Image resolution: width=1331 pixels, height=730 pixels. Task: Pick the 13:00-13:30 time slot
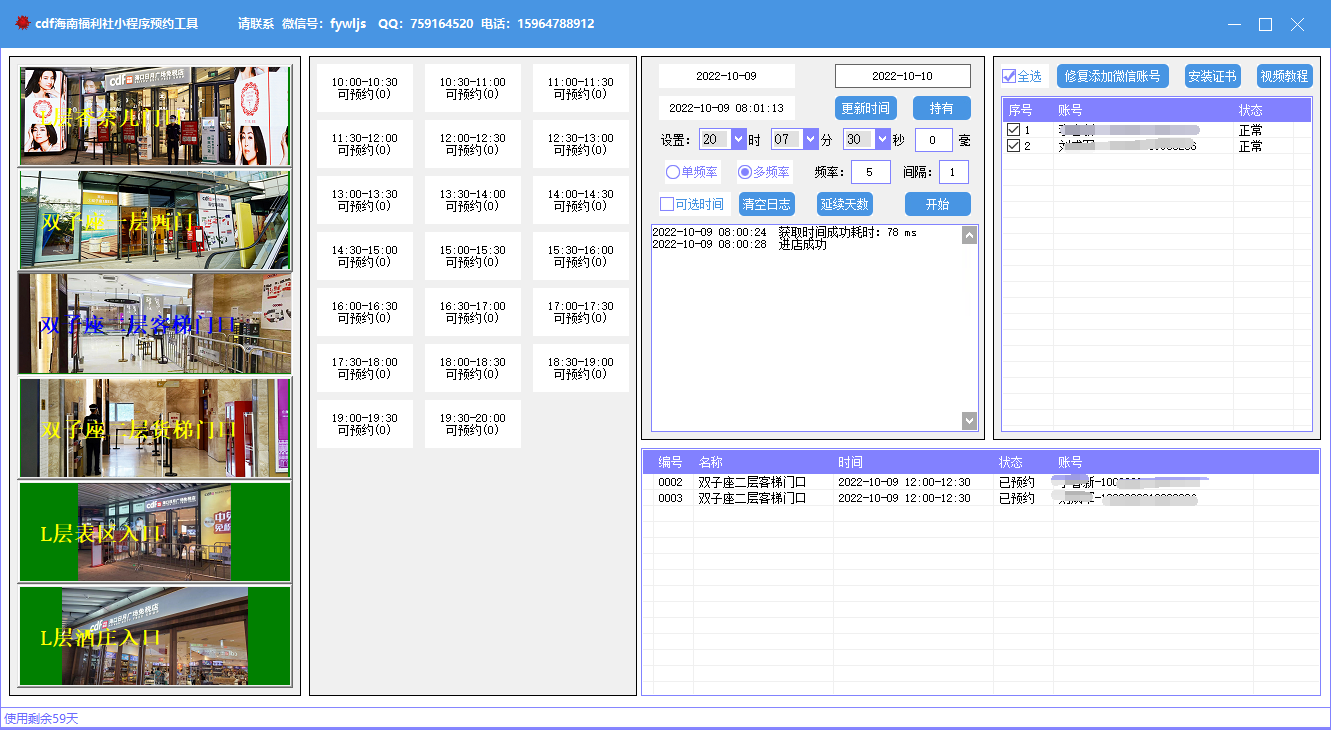click(x=365, y=200)
